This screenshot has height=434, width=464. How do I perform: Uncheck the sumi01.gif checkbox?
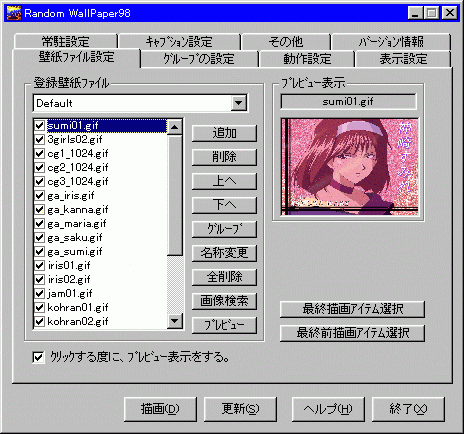click(39, 126)
